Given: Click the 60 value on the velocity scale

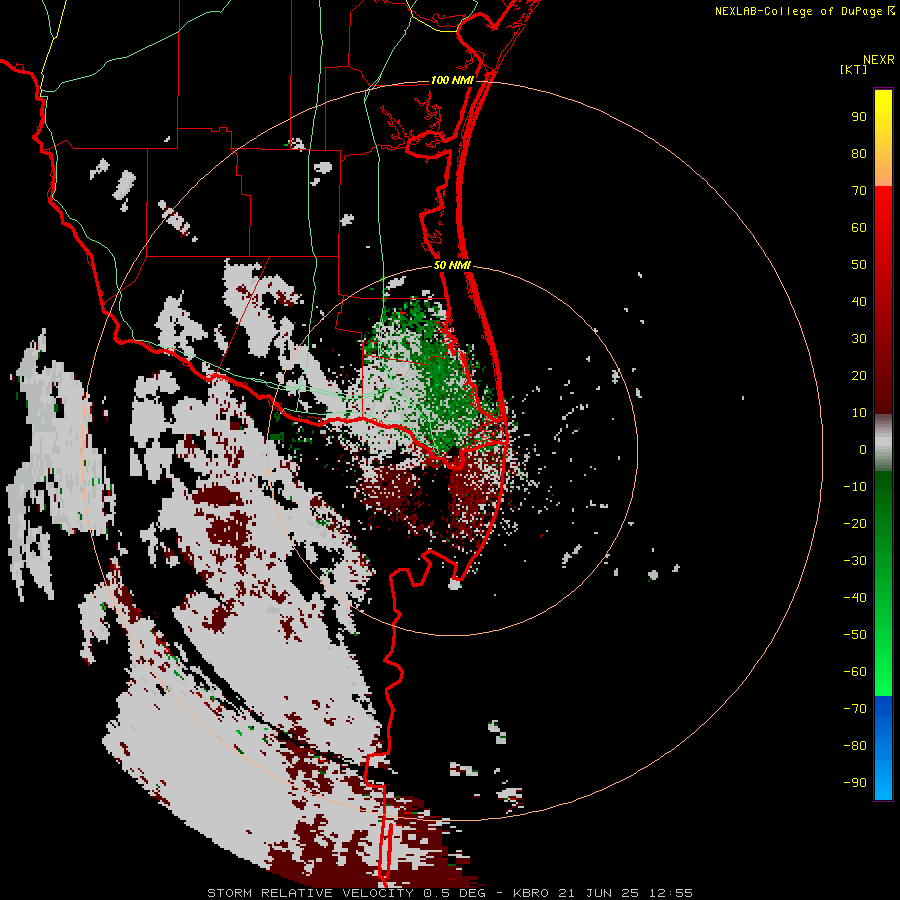Looking at the screenshot, I should pyautogui.click(x=859, y=228).
